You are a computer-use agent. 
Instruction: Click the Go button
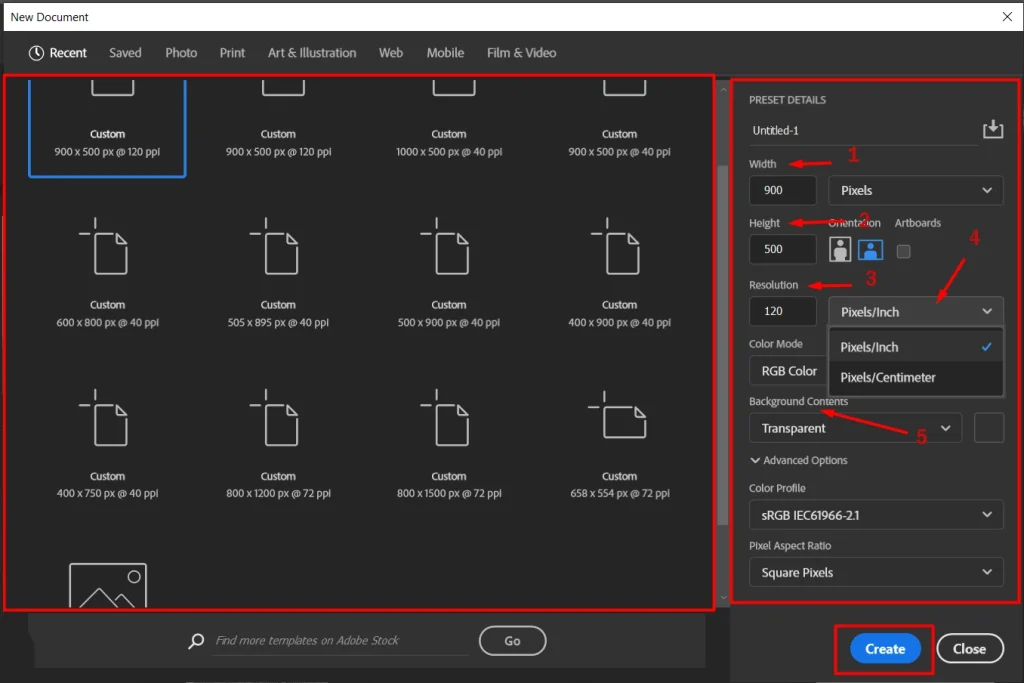(x=513, y=641)
